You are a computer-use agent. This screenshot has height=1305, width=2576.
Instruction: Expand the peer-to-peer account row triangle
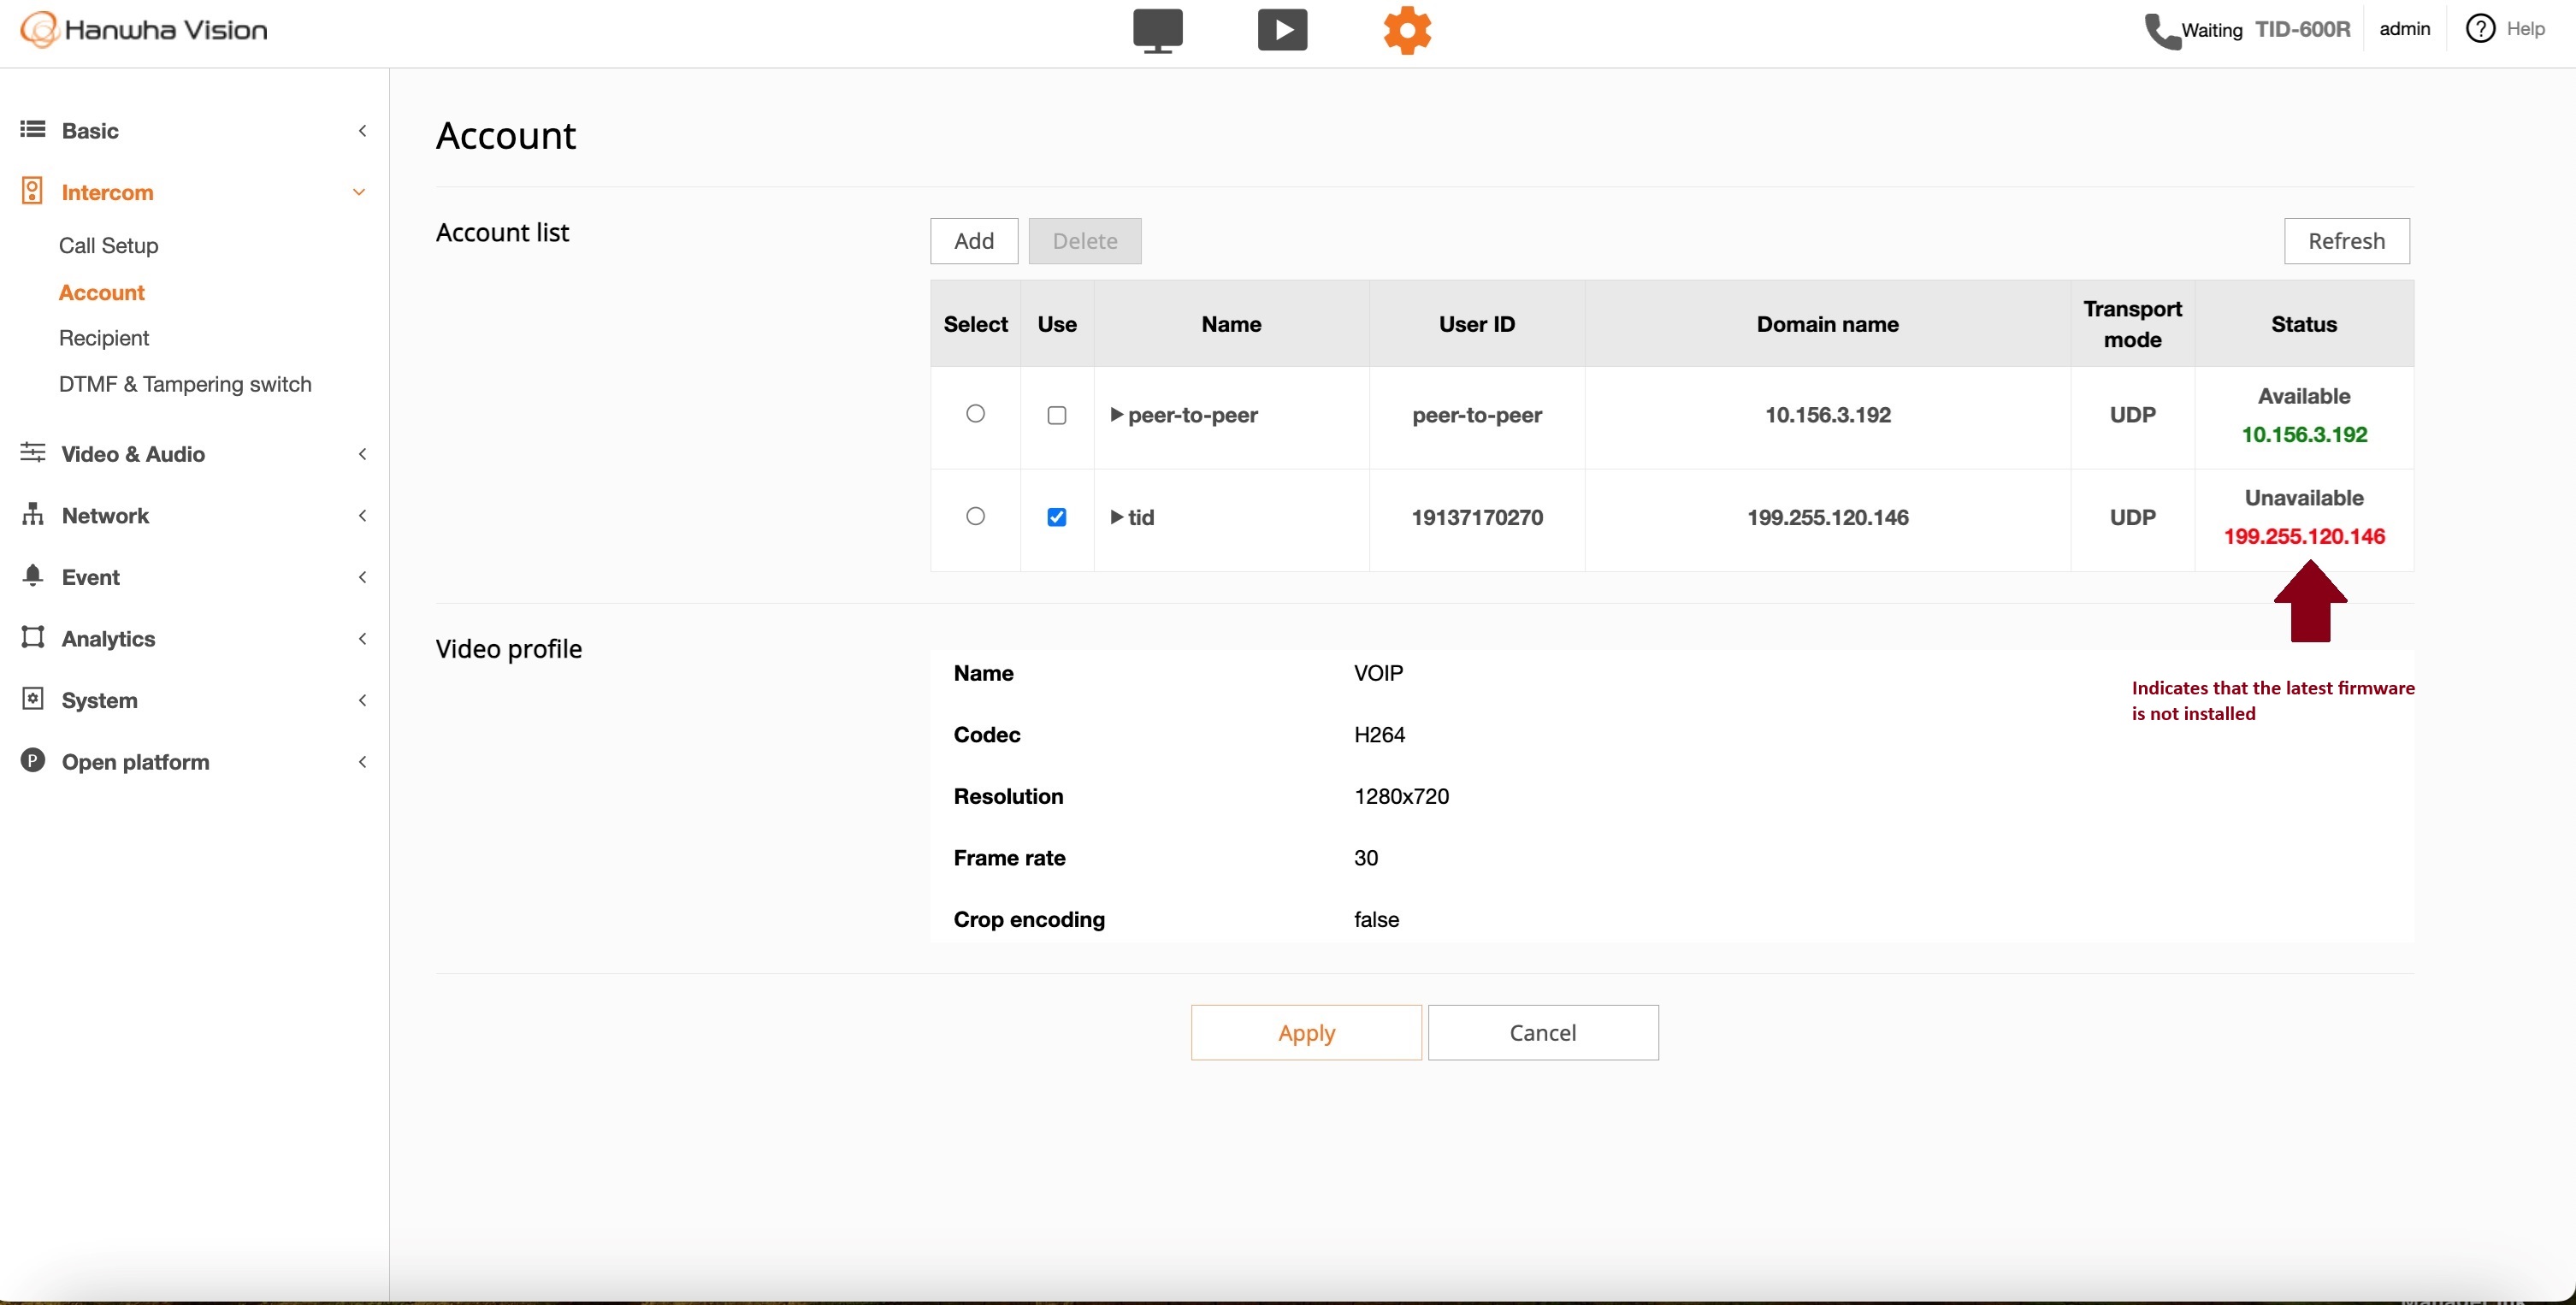(1116, 415)
